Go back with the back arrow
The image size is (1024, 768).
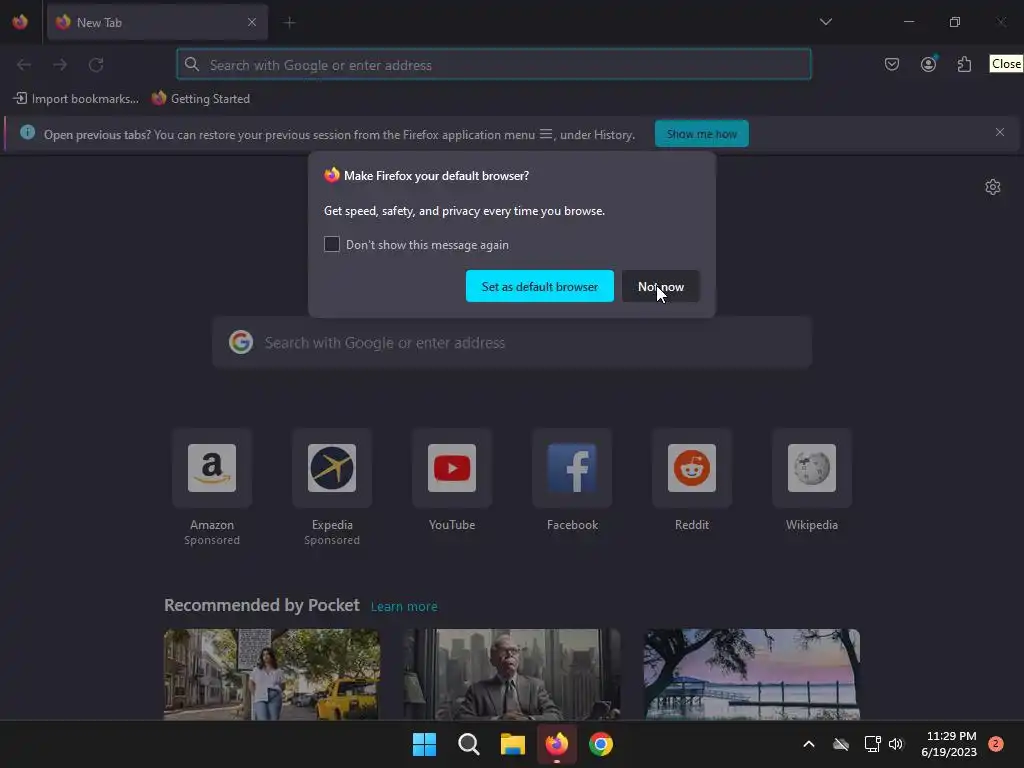24,65
